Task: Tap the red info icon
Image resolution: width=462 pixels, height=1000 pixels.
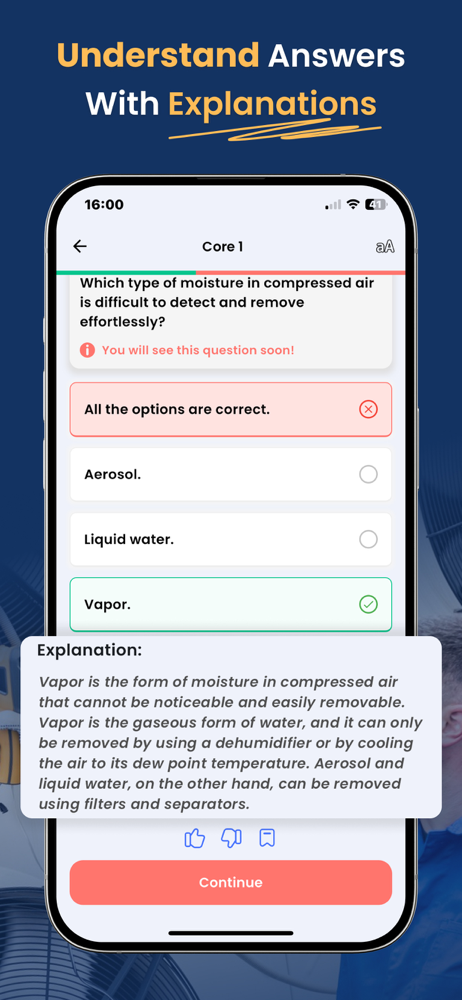Action: pyautogui.click(x=87, y=350)
